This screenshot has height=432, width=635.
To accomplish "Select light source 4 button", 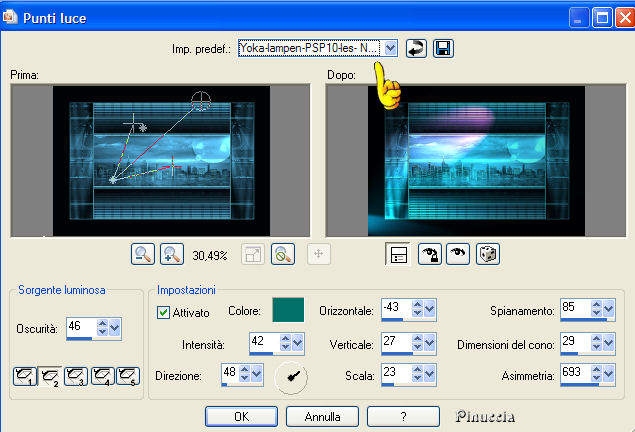I will point(102,377).
